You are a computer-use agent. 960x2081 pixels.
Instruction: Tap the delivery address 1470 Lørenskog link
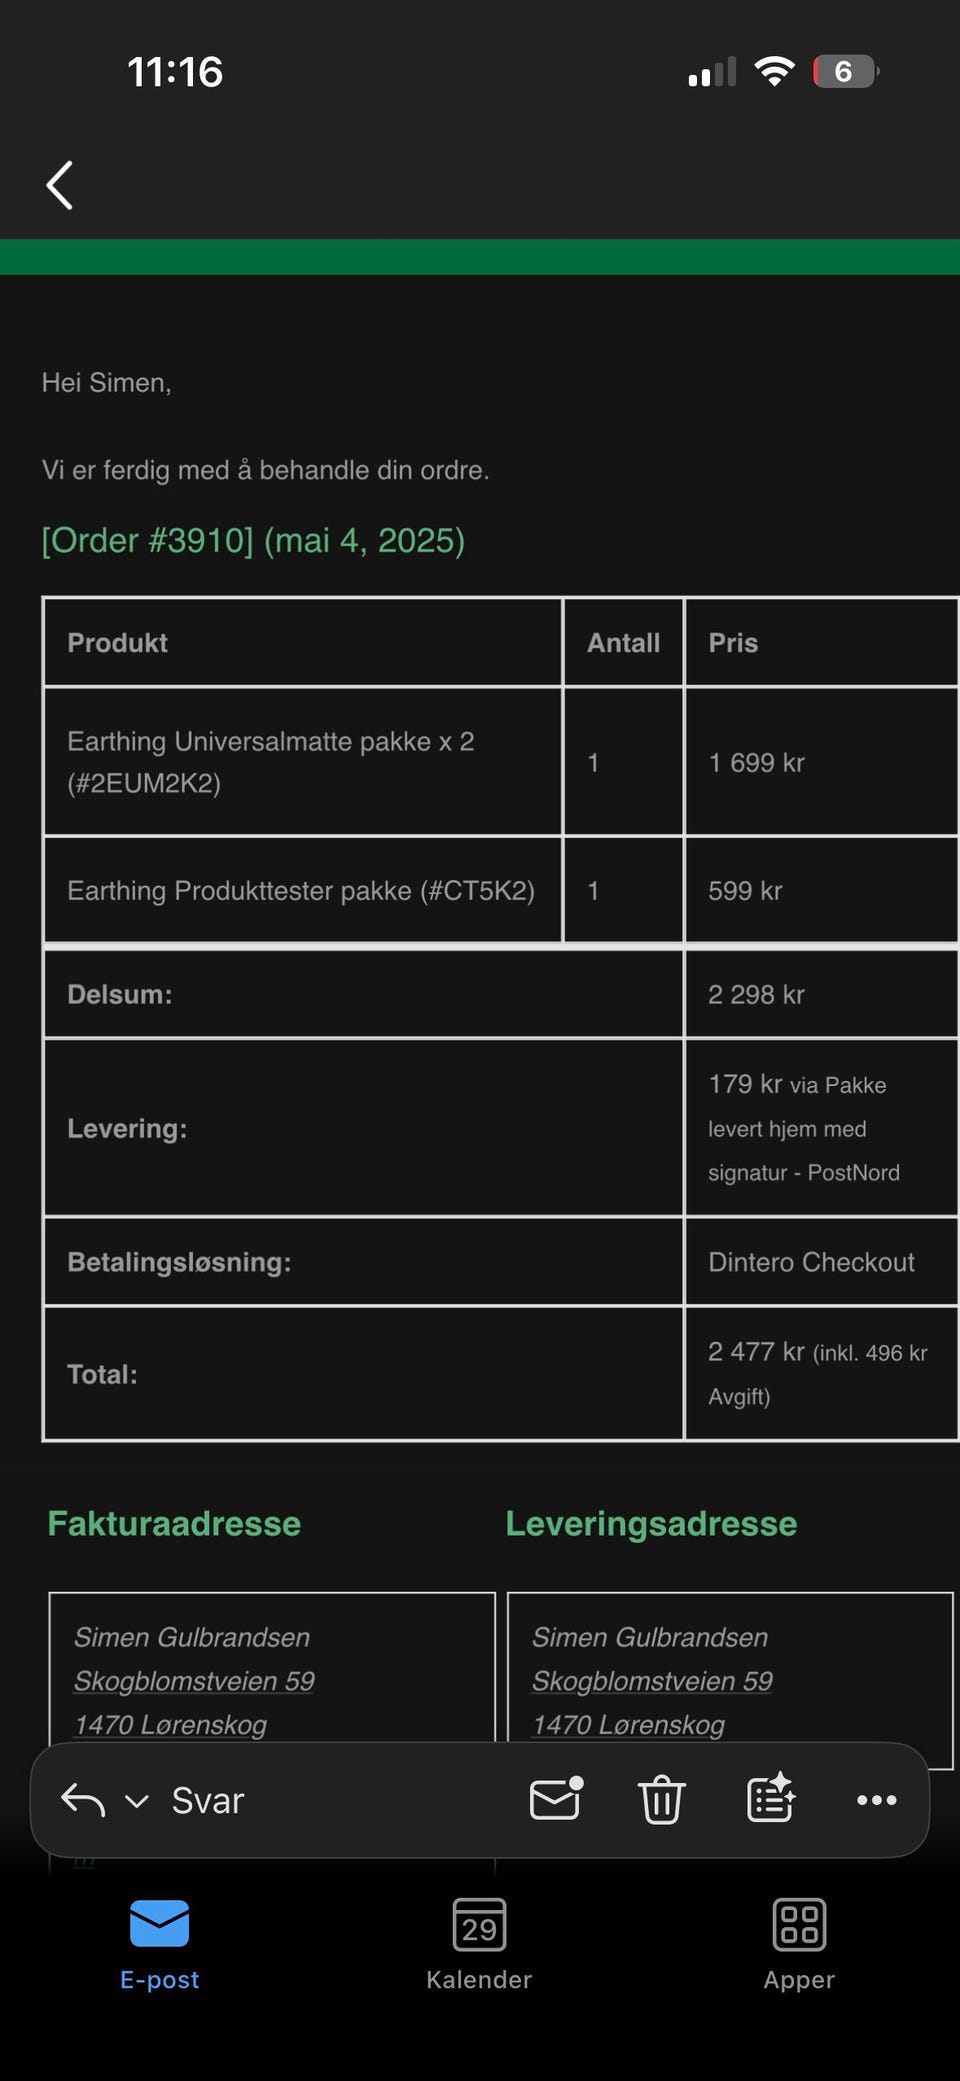[628, 1725]
